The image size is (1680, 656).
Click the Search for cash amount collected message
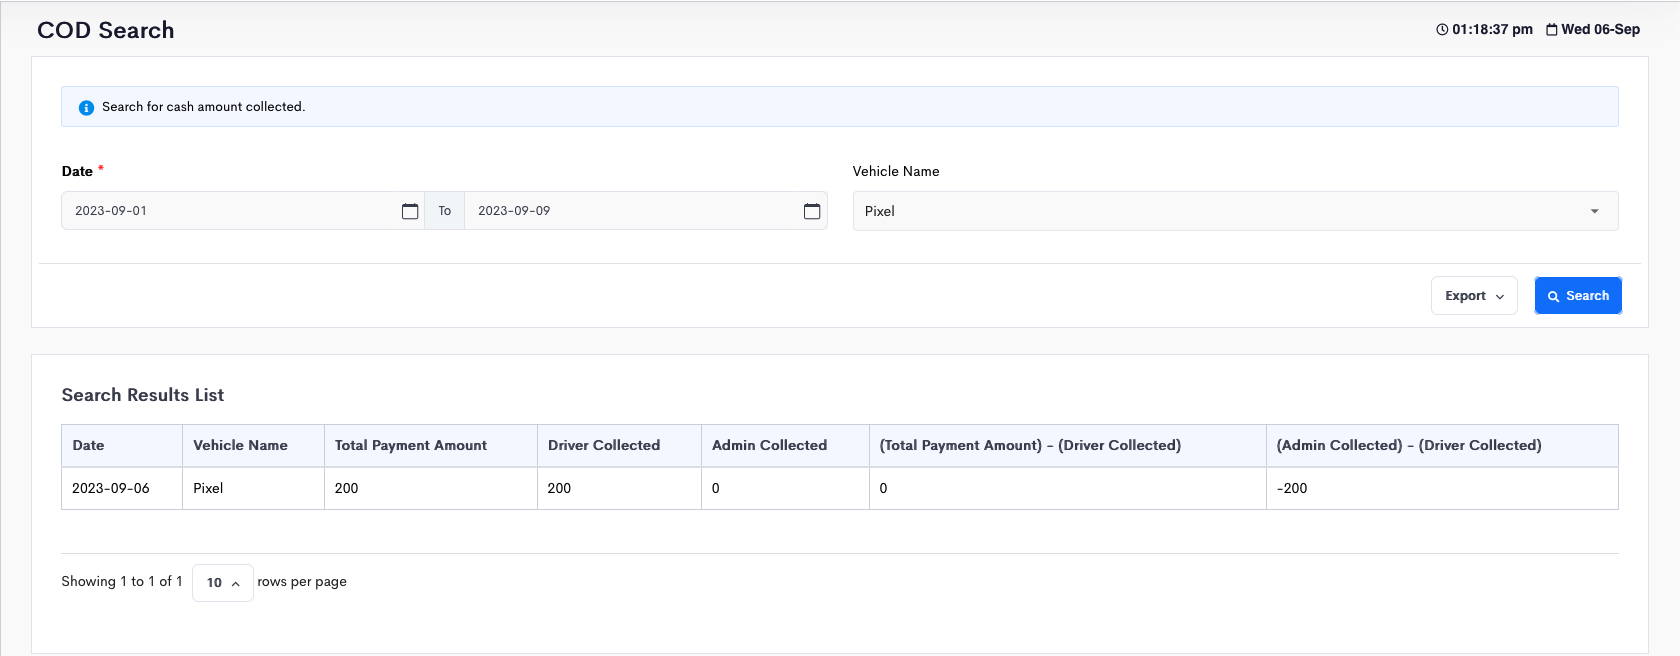click(x=204, y=107)
